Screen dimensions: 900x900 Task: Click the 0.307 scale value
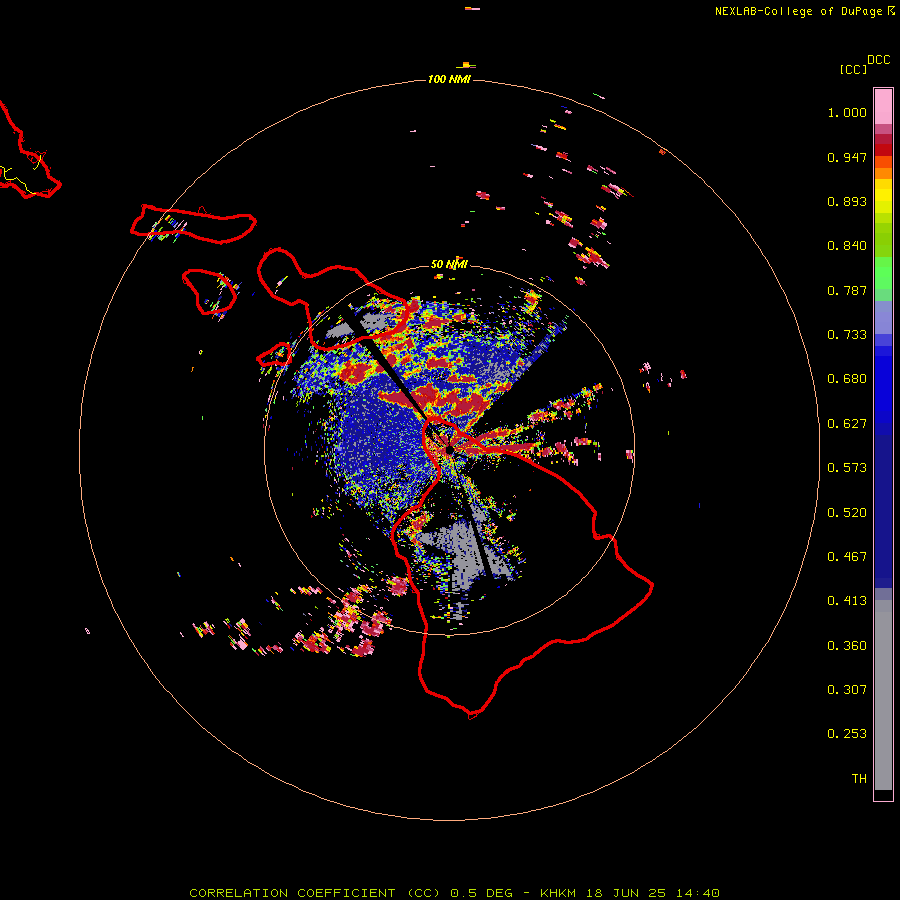point(847,690)
